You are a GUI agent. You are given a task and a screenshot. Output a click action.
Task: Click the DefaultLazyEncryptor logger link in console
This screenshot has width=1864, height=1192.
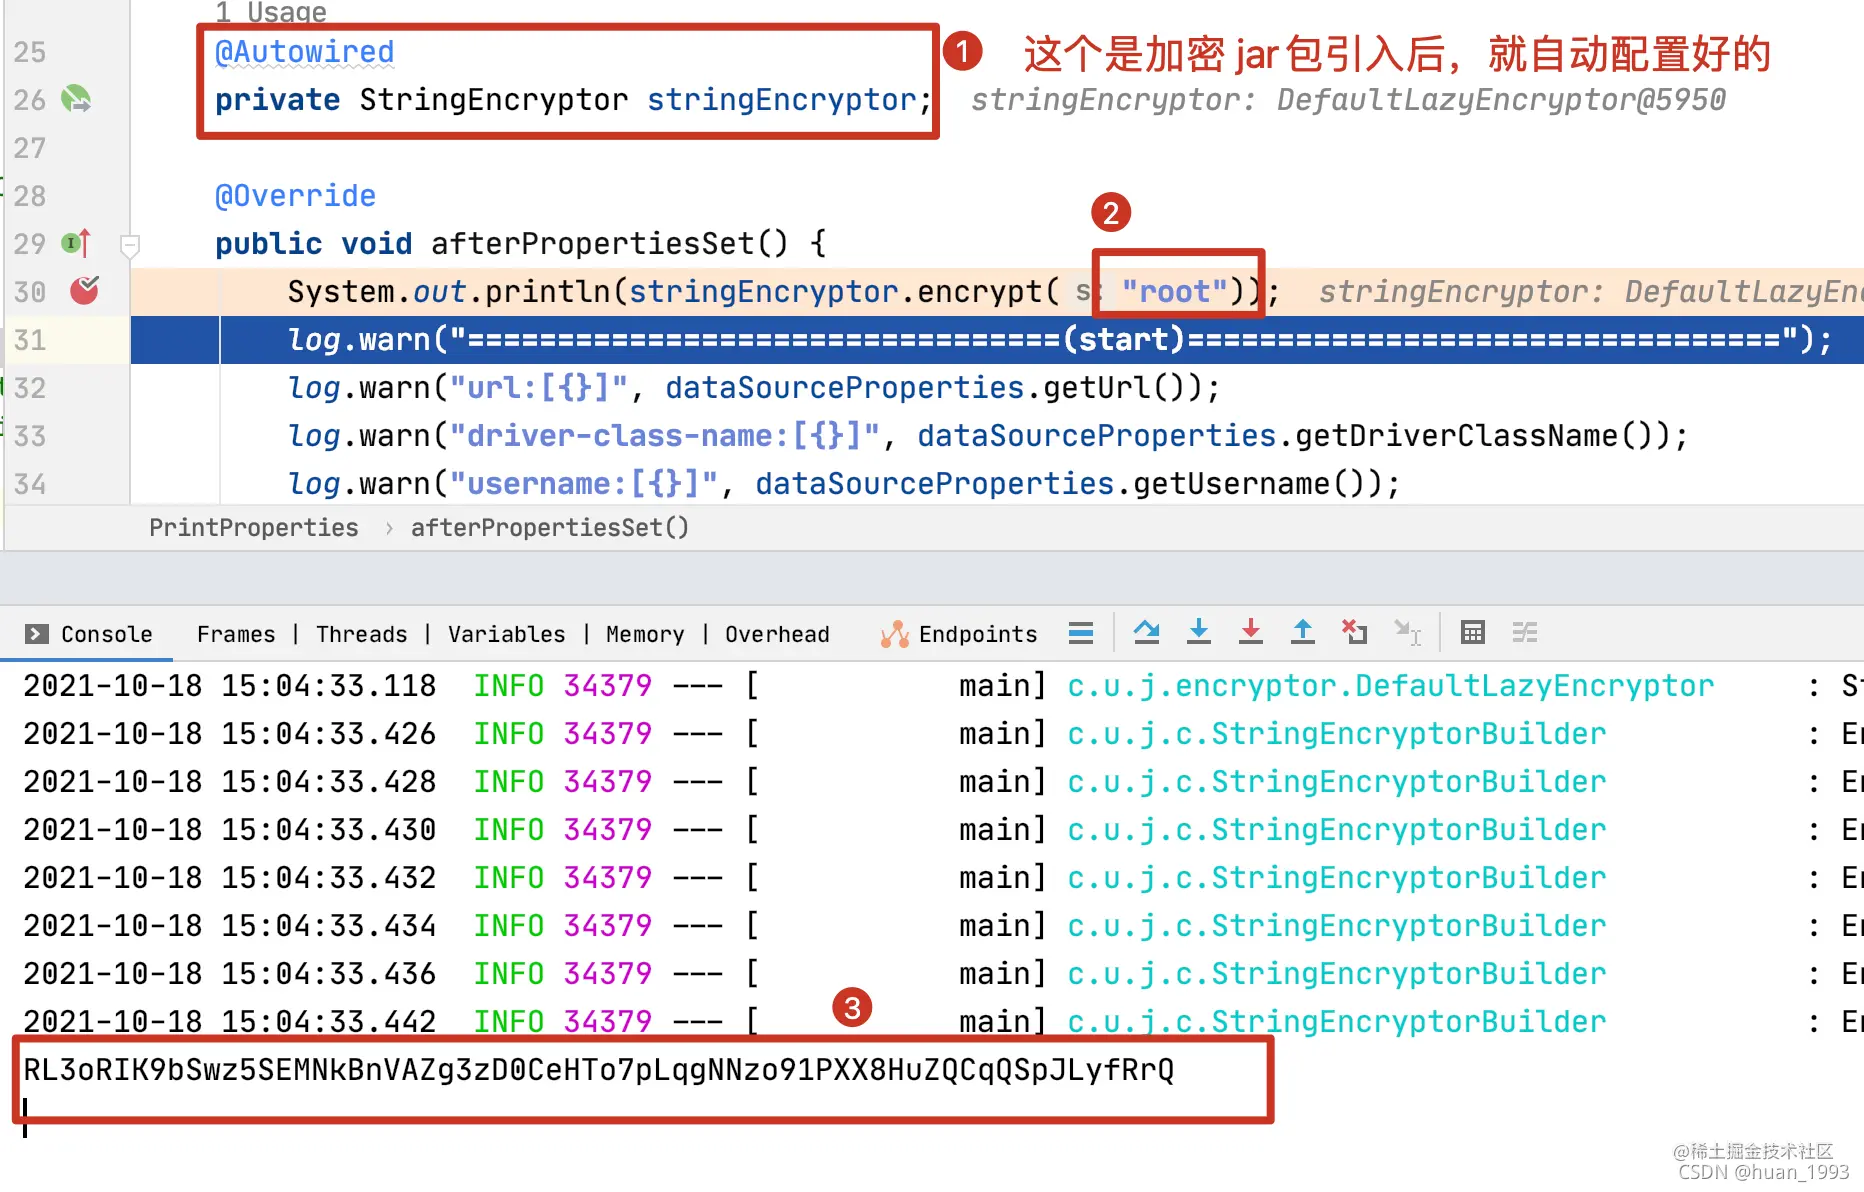[1390, 686]
